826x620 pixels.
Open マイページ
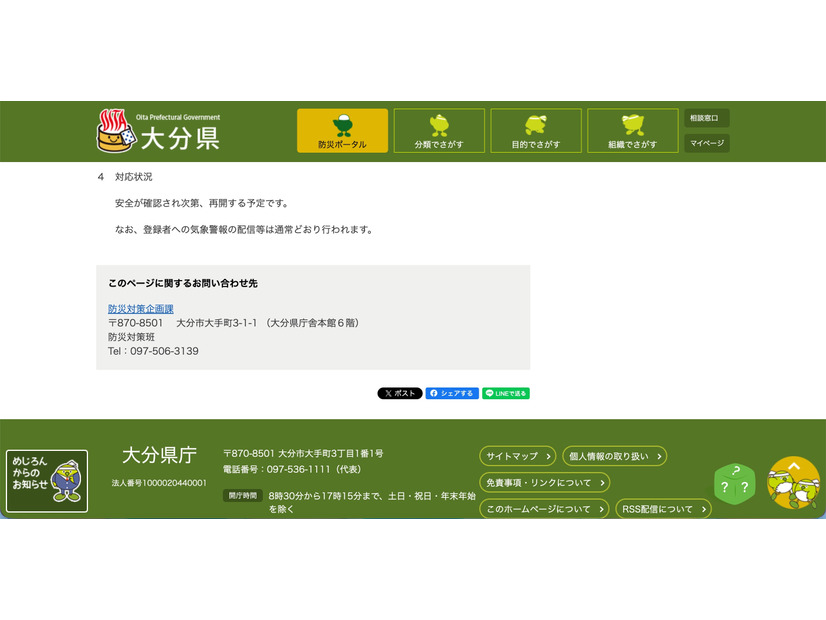point(707,143)
